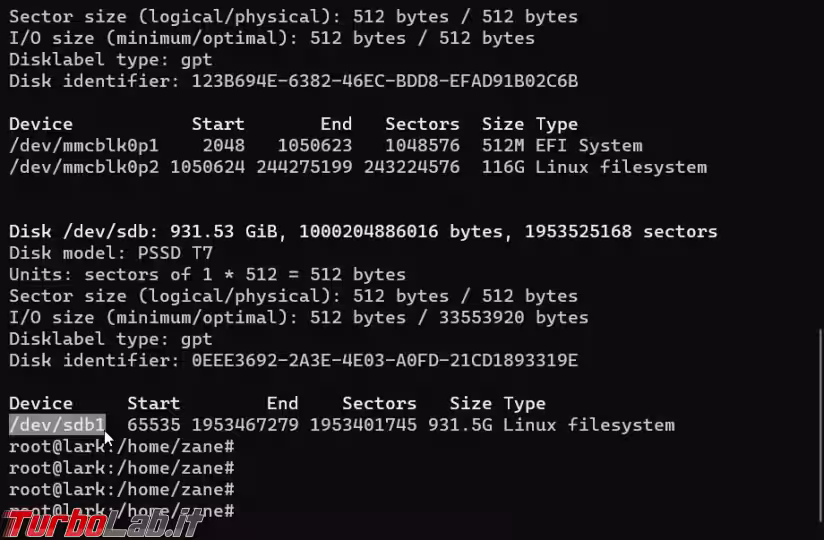Click the sdb table 'Sectors' column header
Image resolution: width=824 pixels, height=540 pixels.
pos(379,403)
